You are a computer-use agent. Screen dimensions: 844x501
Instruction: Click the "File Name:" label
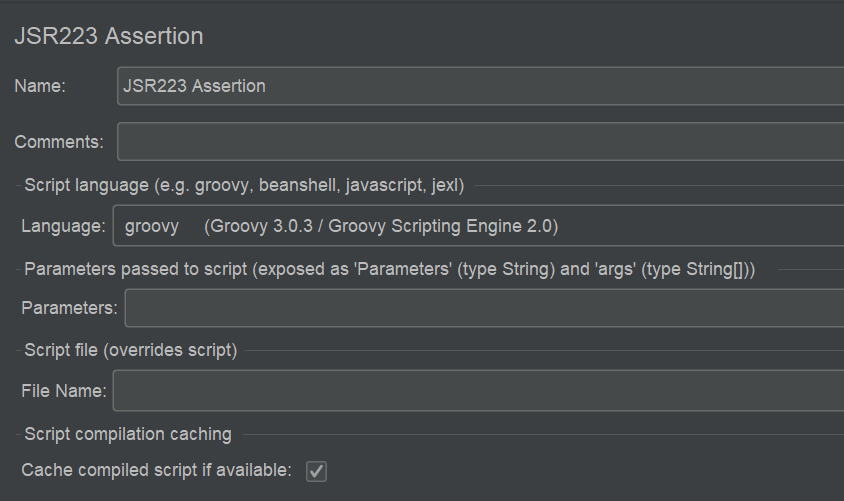point(64,391)
